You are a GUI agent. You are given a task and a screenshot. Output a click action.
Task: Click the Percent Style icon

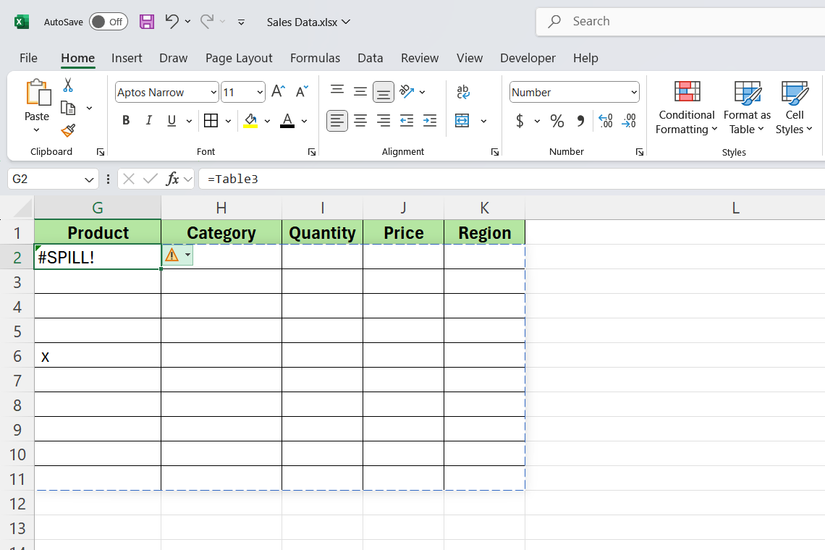coord(557,121)
